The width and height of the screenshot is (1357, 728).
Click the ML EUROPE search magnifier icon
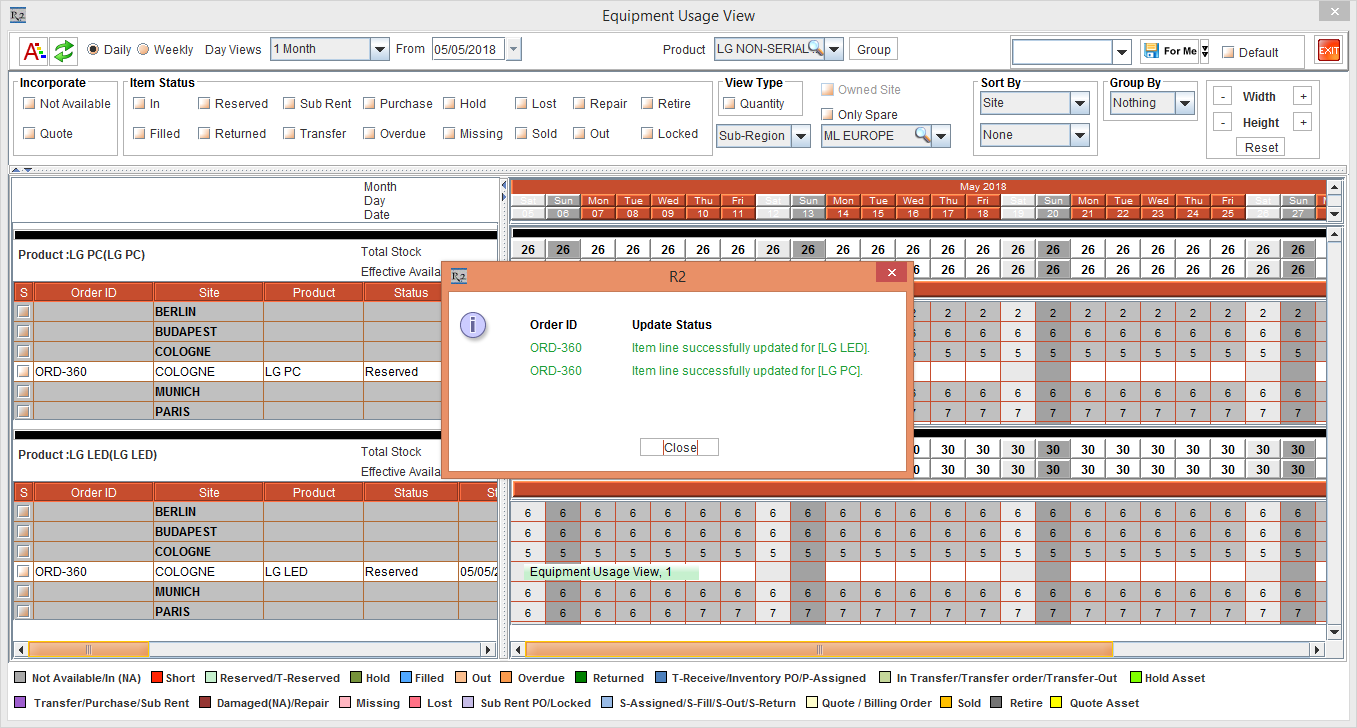tap(921, 135)
